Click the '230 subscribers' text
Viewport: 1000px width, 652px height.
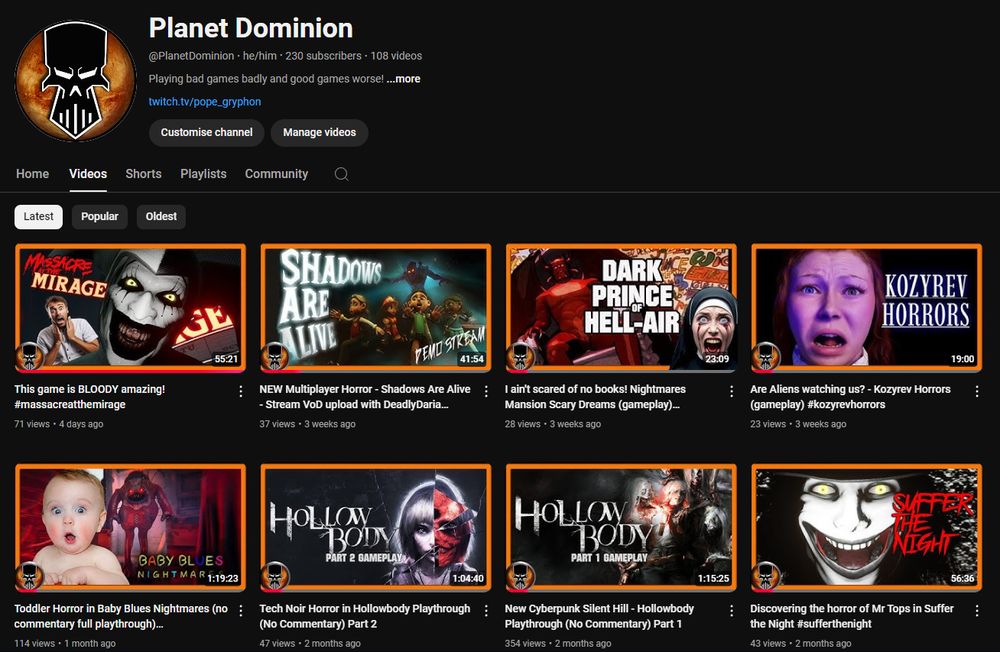[323, 56]
